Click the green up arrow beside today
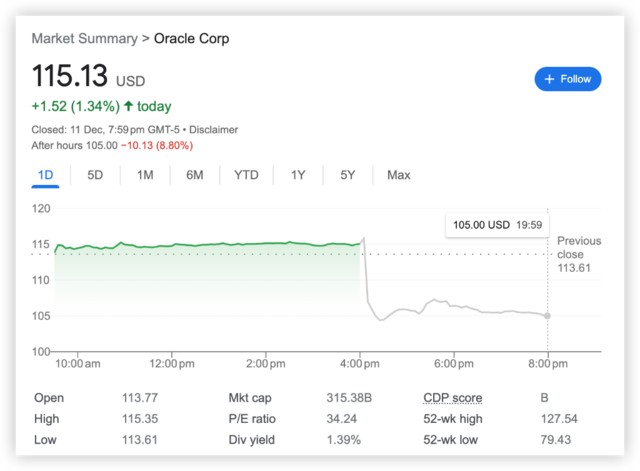 pos(128,106)
